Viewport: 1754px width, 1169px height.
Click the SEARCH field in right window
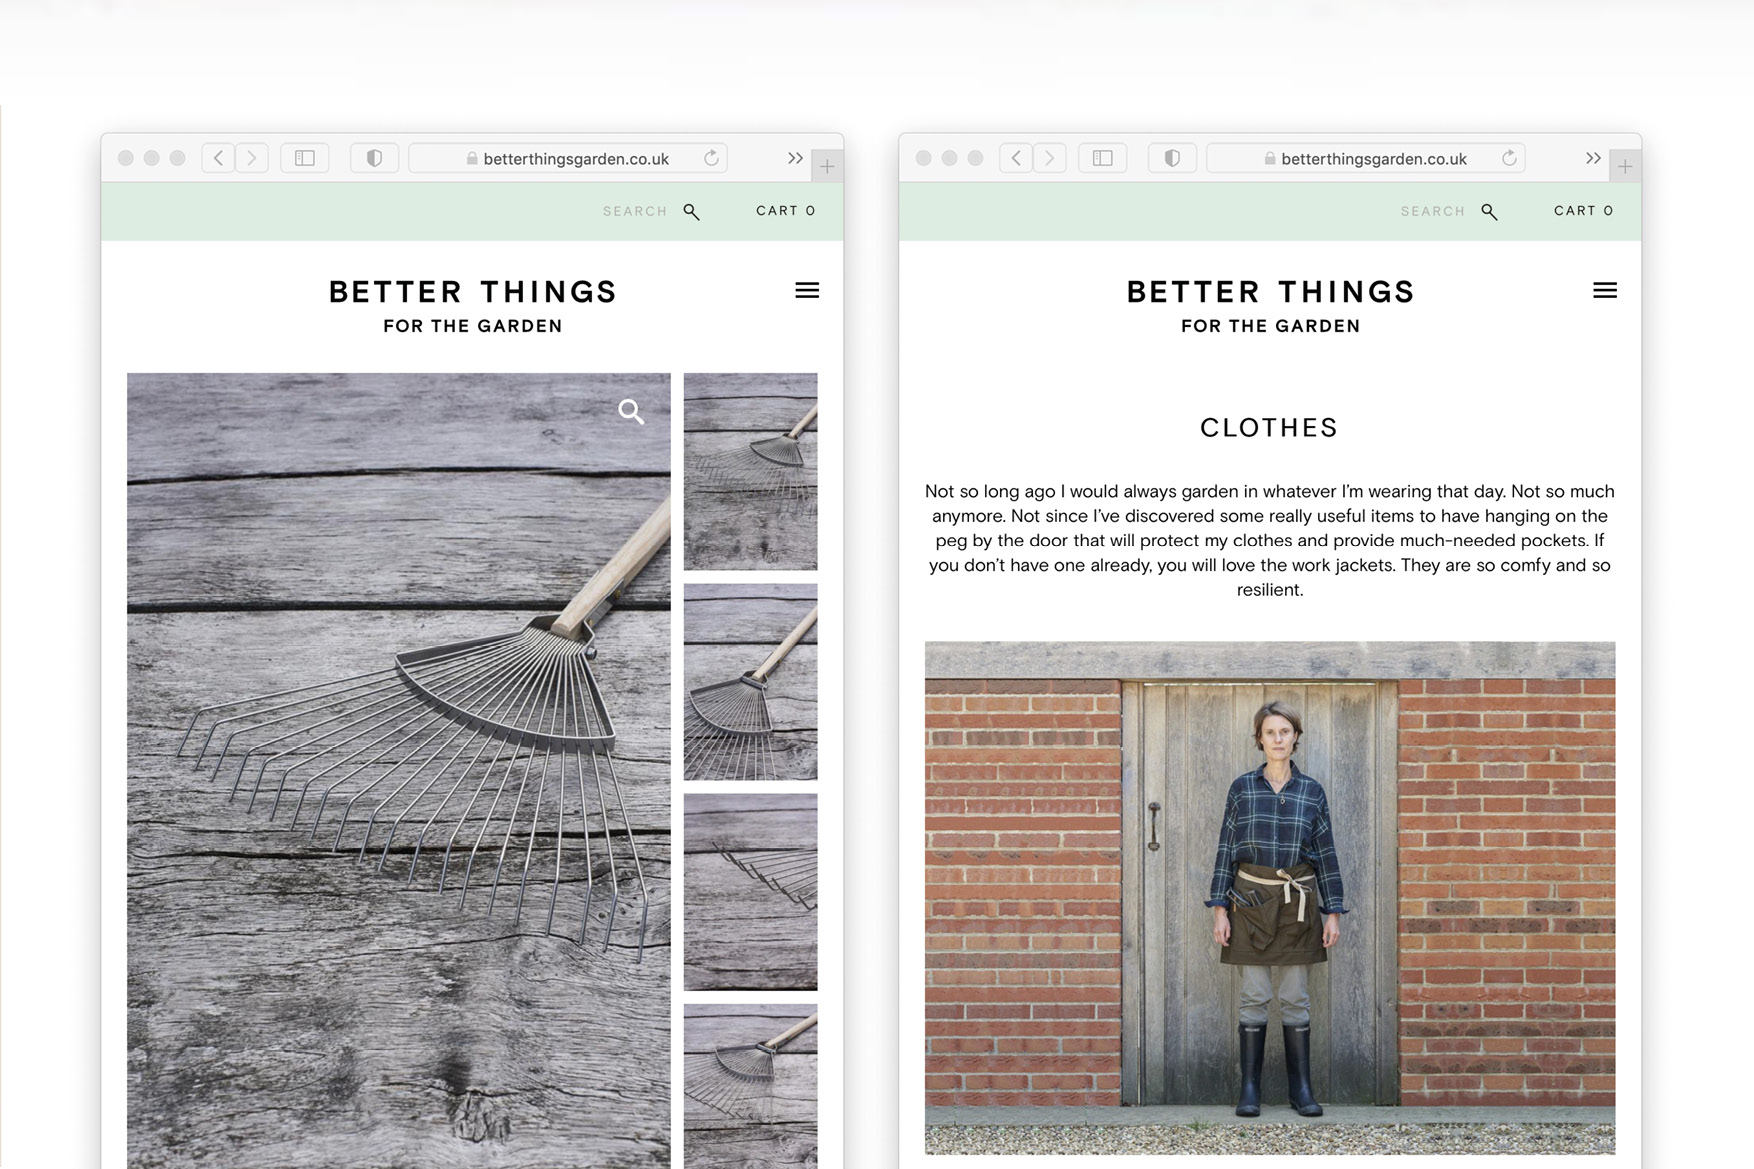coord(1432,211)
